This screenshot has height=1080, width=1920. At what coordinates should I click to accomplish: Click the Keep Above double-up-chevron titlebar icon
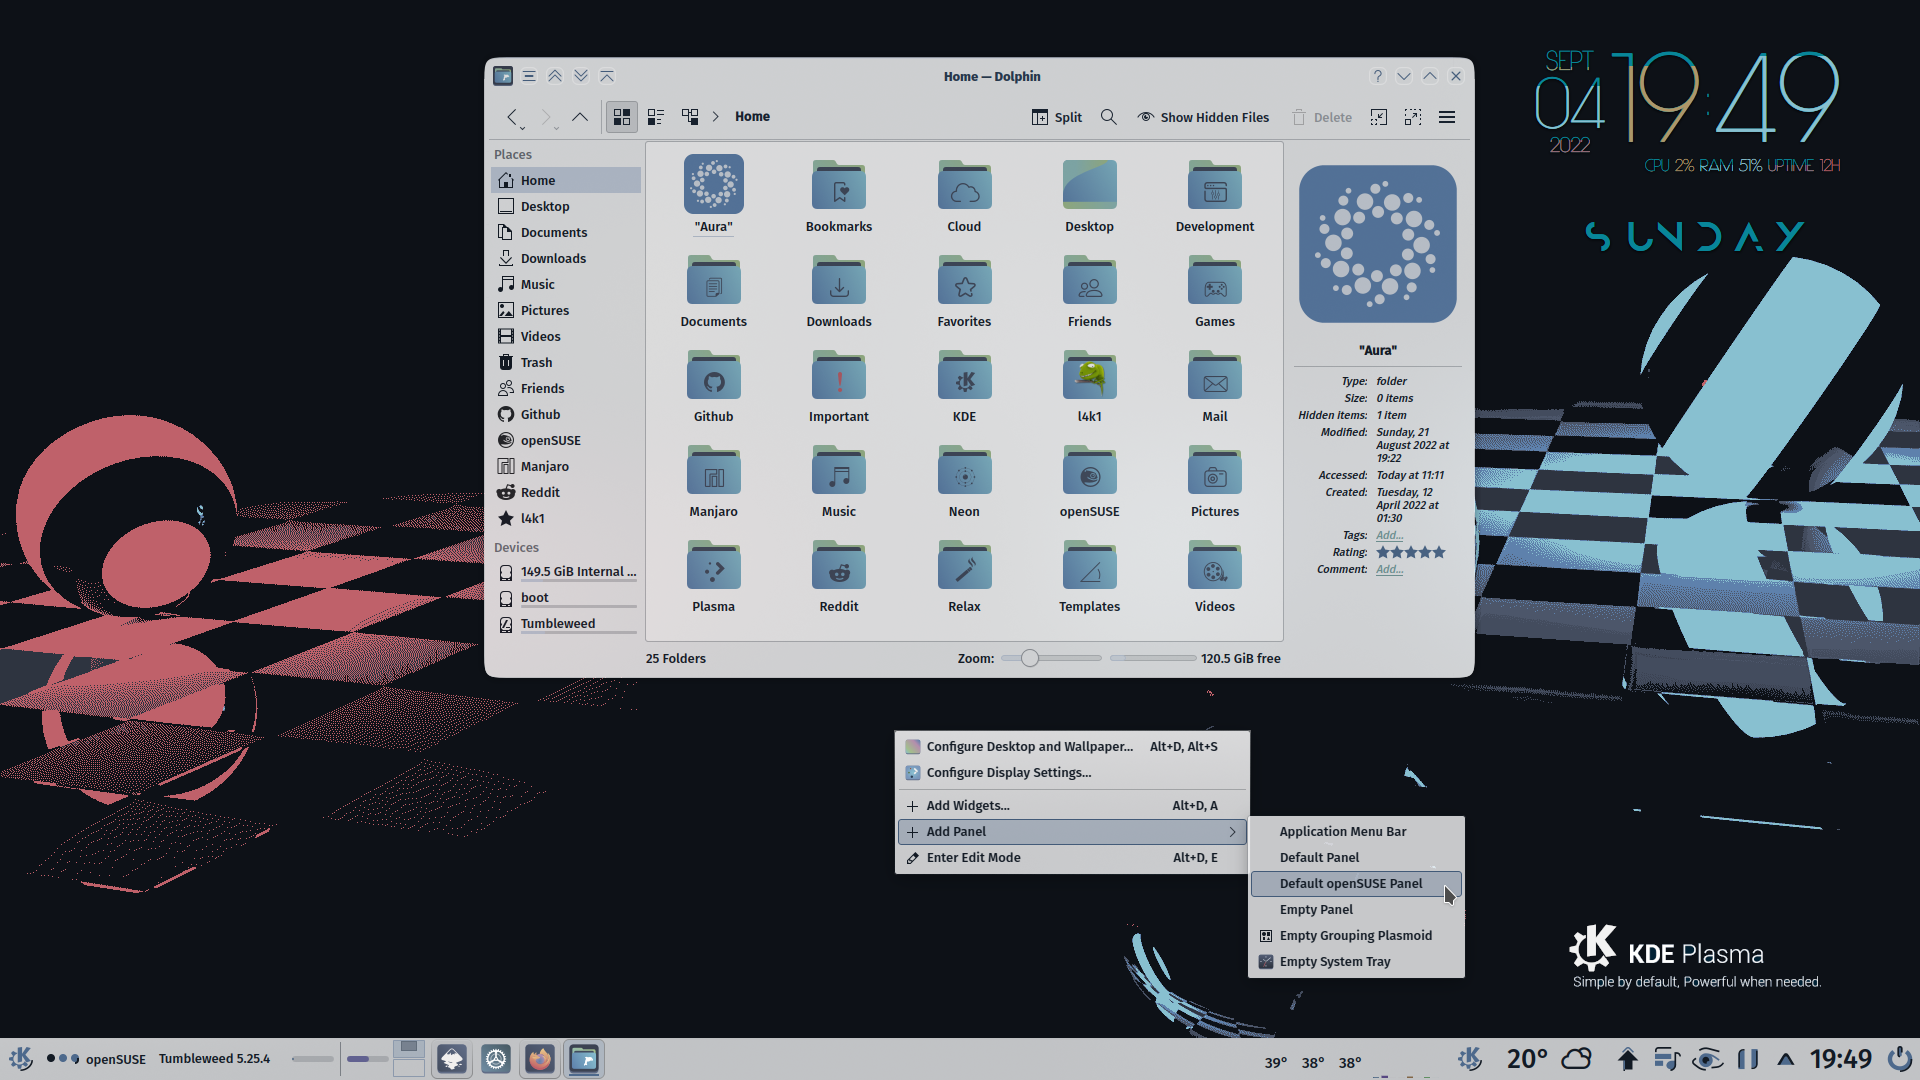click(555, 76)
